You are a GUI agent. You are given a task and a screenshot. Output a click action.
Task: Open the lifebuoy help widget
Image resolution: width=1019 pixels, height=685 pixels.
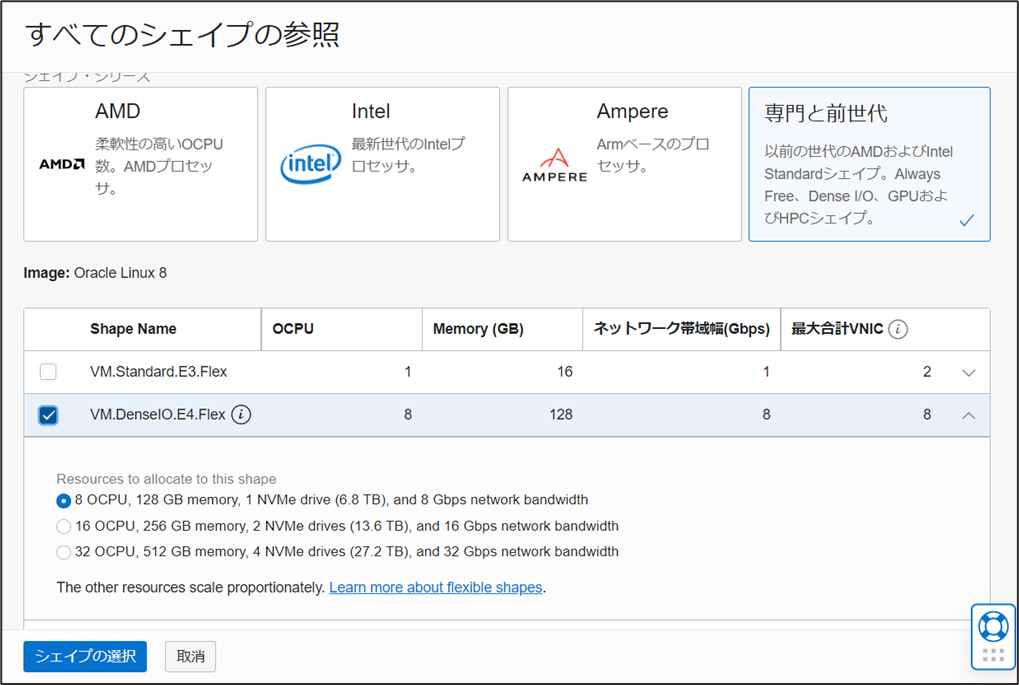point(993,627)
